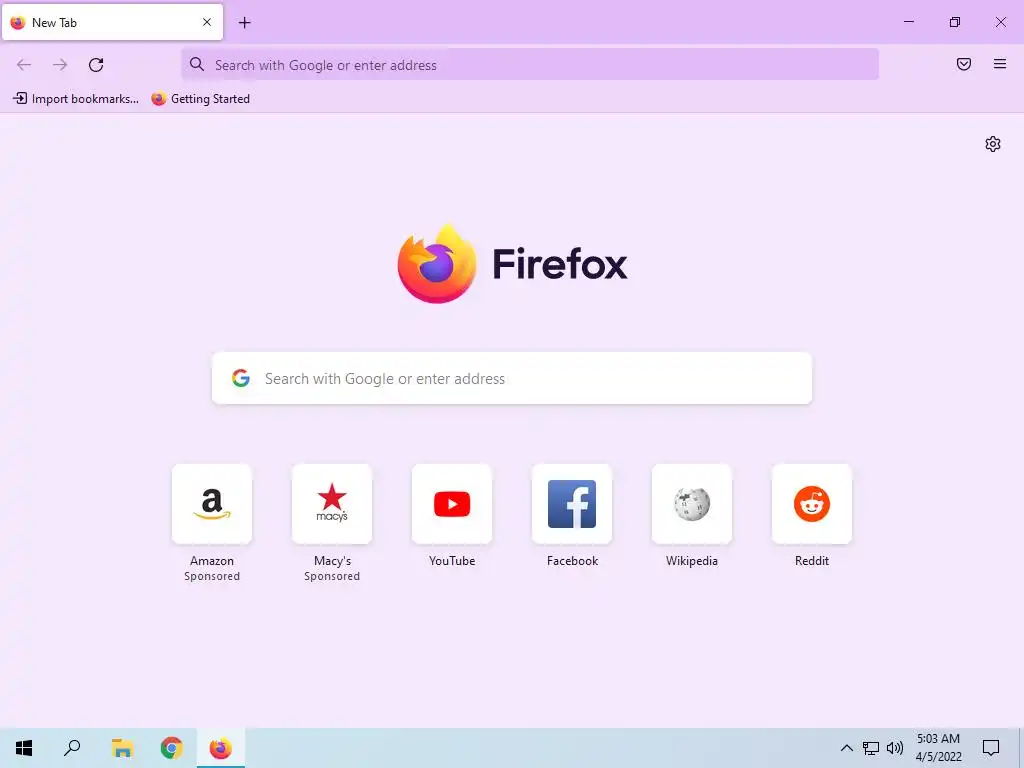This screenshot has height=768, width=1024.
Task: Click the Amazon label text
Action: [212, 560]
